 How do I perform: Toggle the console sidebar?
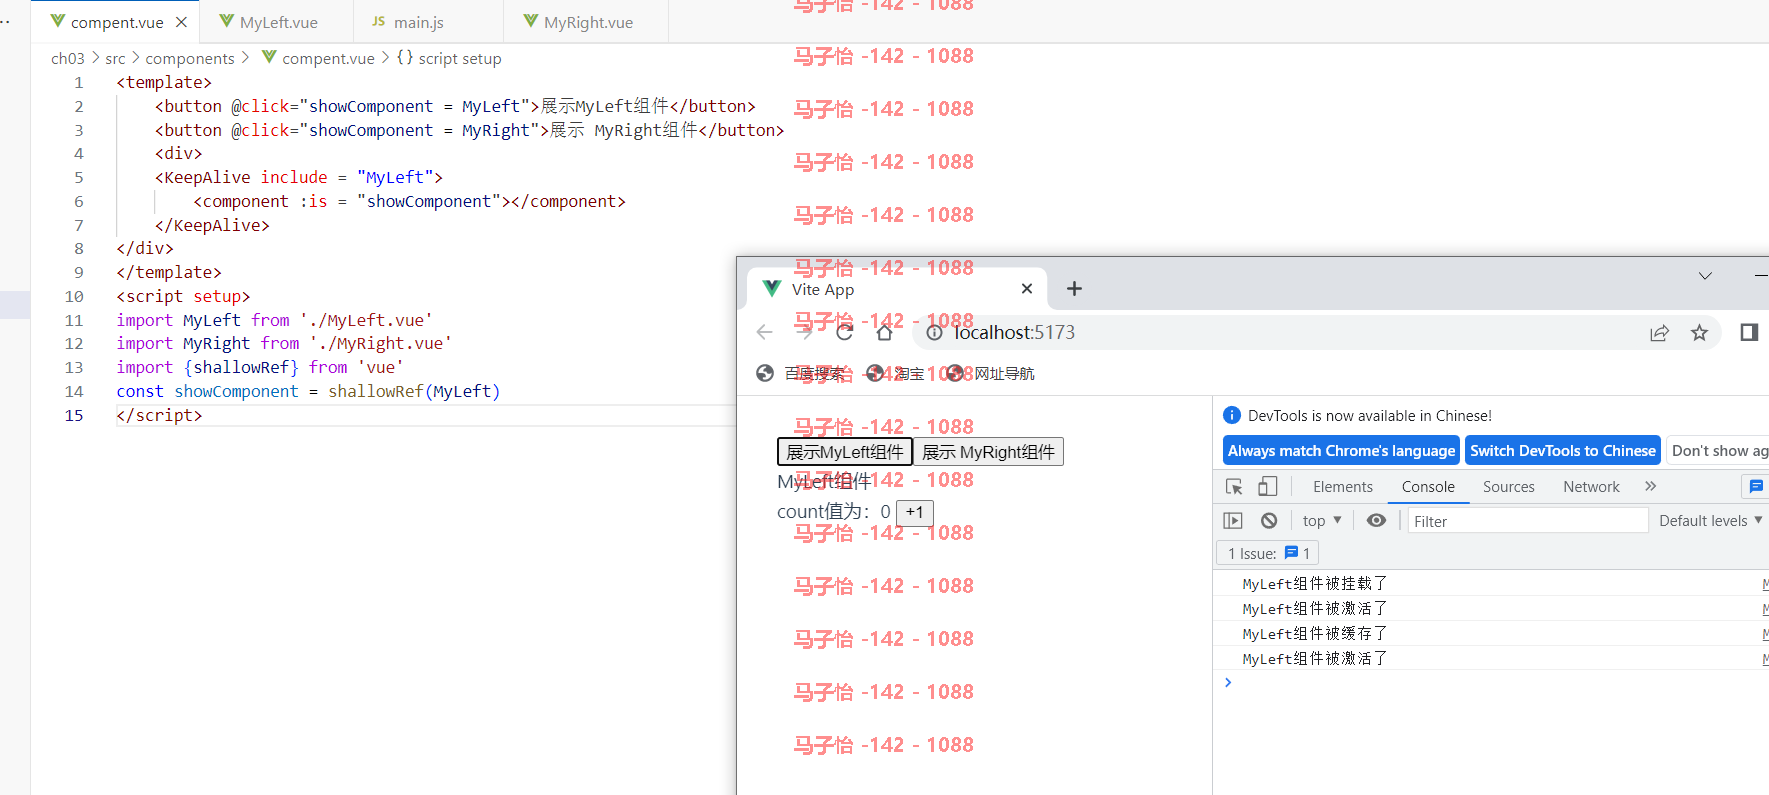click(x=1233, y=521)
